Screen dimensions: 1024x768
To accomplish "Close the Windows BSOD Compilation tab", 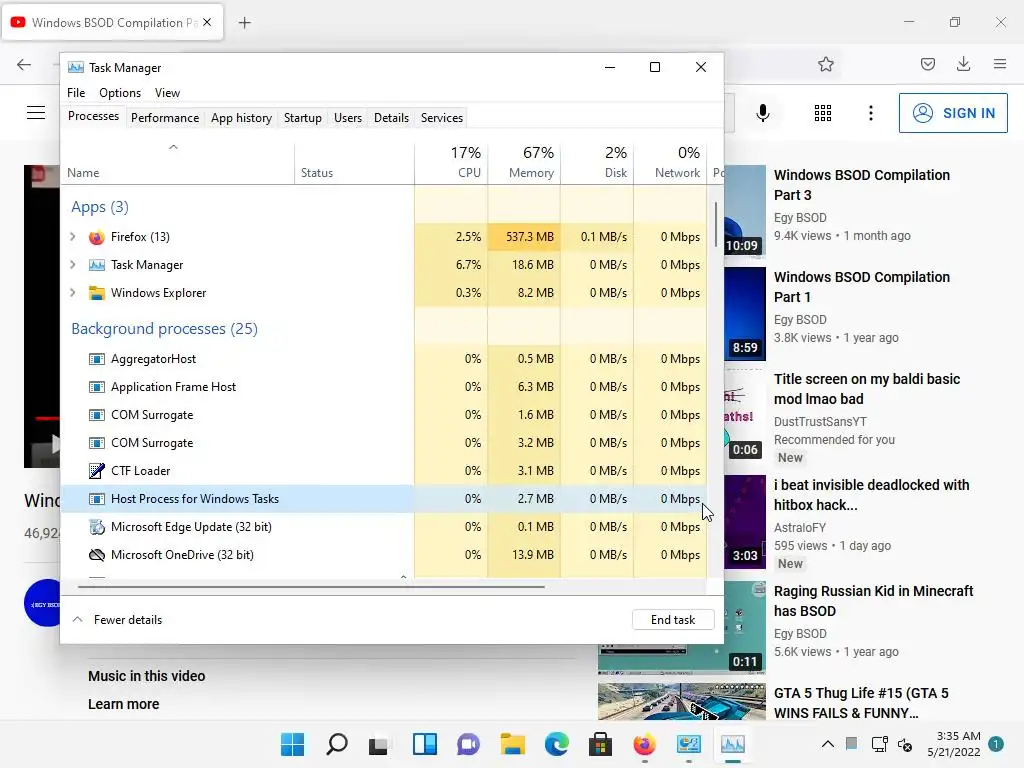I will click(x=207, y=22).
